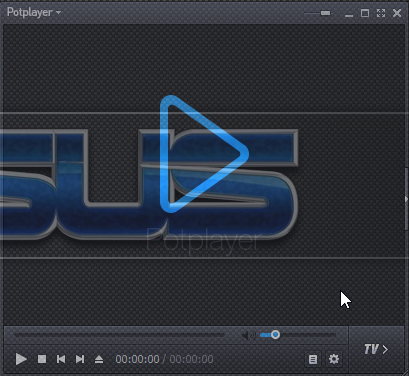Close the Potplayer window
The image size is (409, 376).
pyautogui.click(x=397, y=13)
